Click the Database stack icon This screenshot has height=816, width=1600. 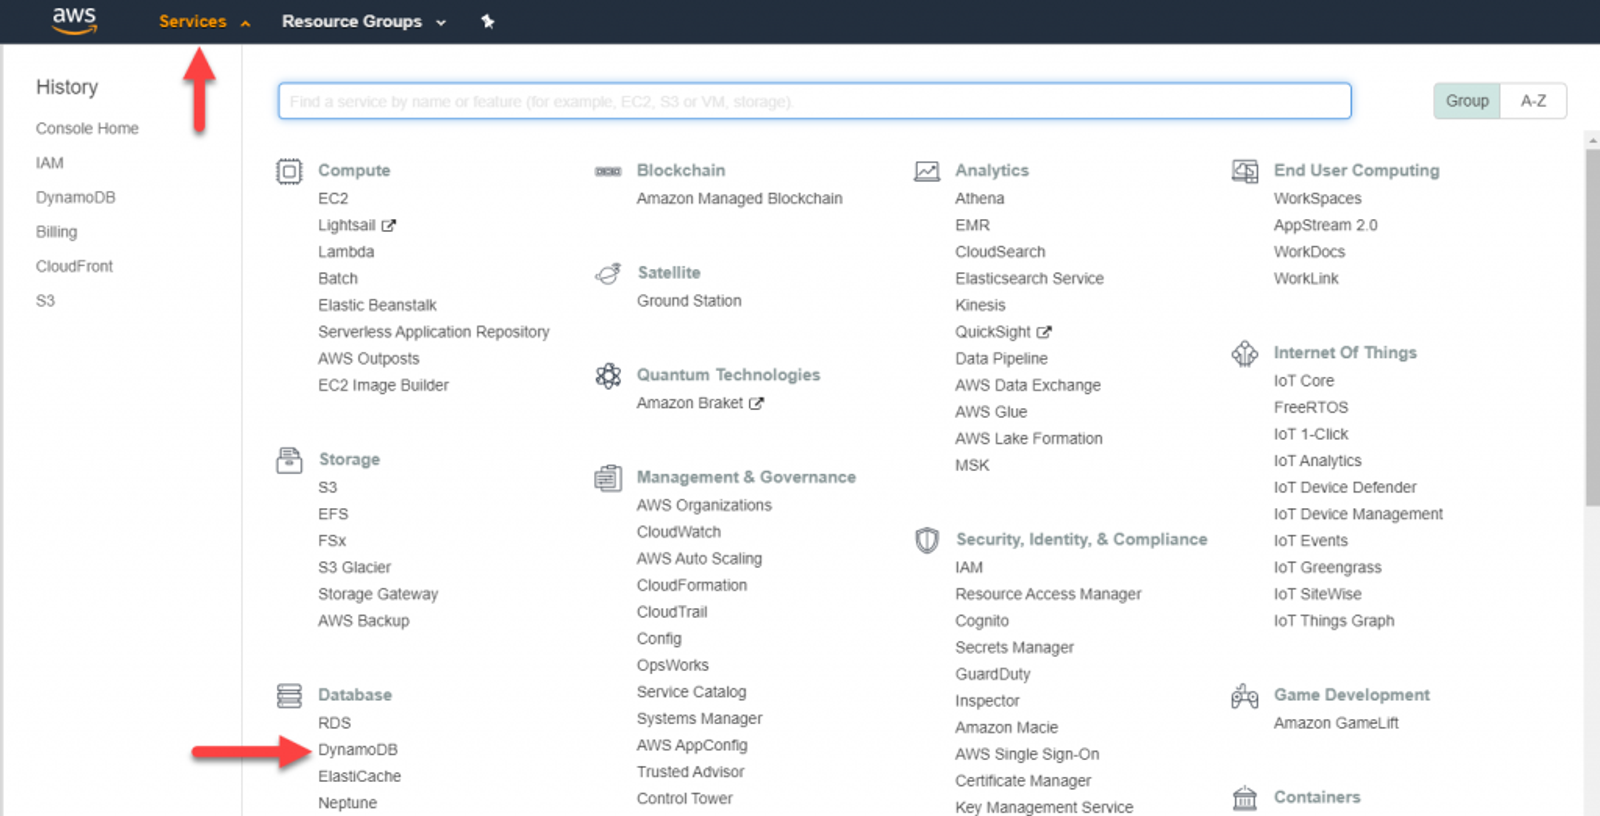pos(289,695)
